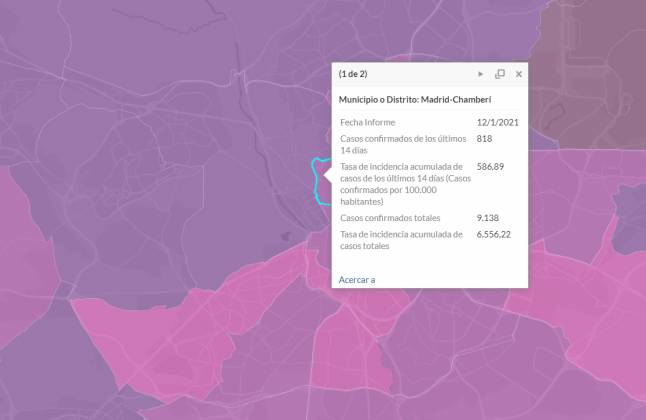Viewport: 646px width, 420px height.
Task: Click 'Tasa de incidencia acumulada de casos totales' label
Action: 401,239
